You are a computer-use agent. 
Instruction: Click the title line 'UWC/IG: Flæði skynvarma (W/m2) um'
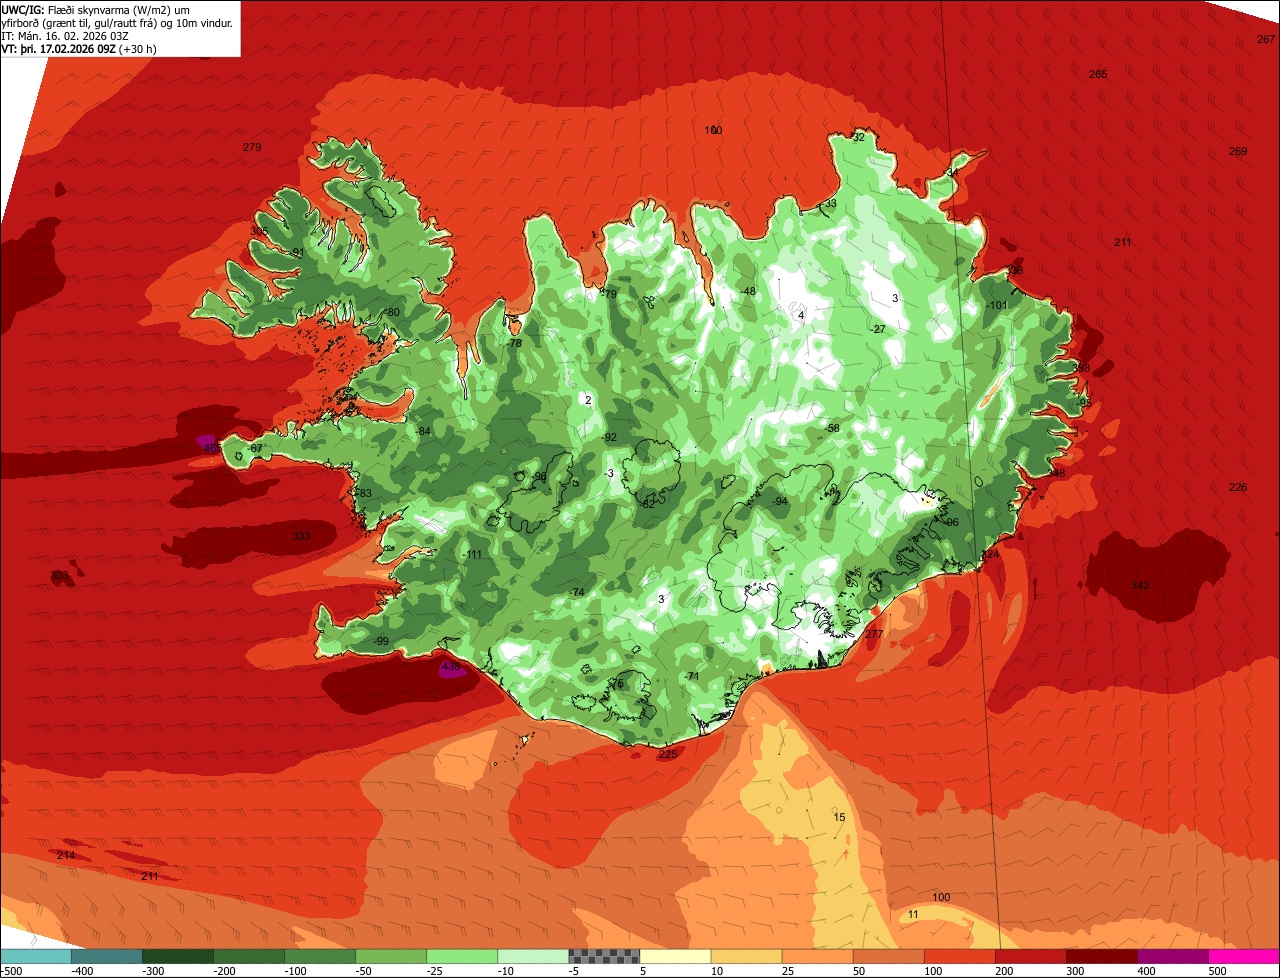coord(95,9)
